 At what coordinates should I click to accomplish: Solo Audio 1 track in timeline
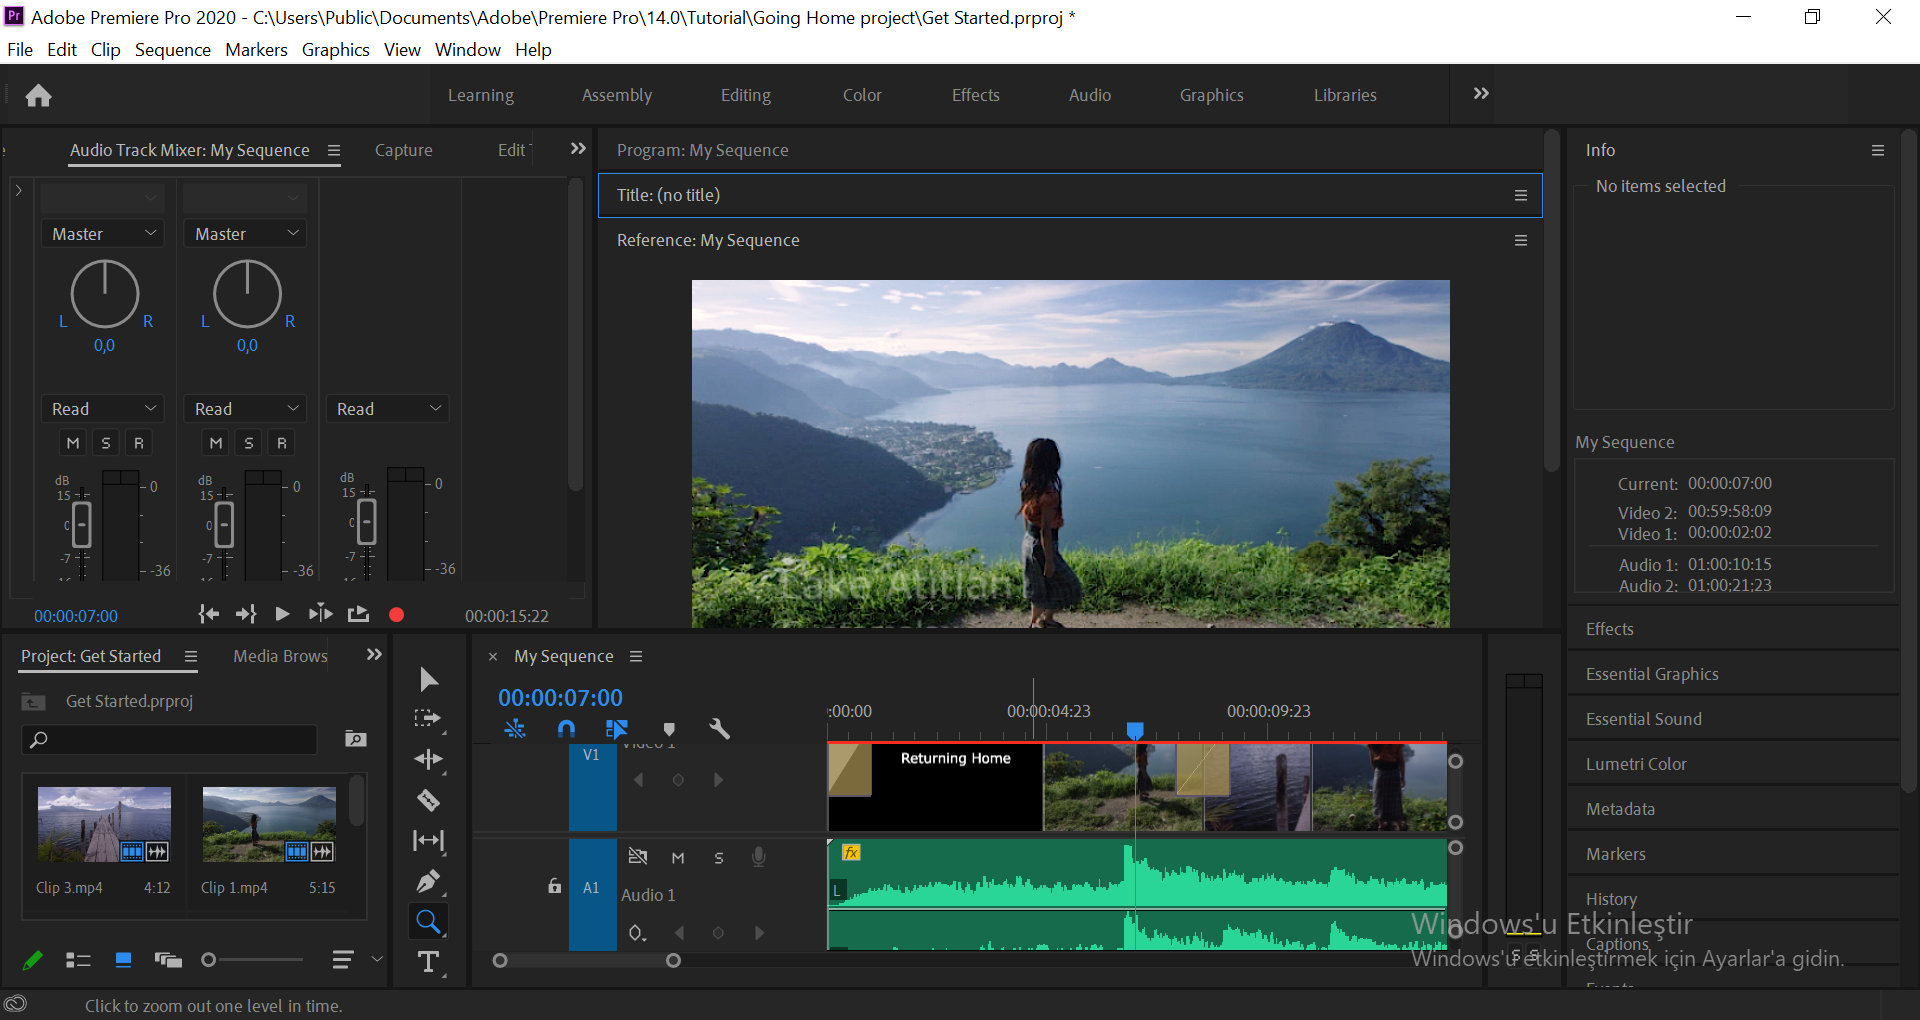pyautogui.click(x=719, y=858)
